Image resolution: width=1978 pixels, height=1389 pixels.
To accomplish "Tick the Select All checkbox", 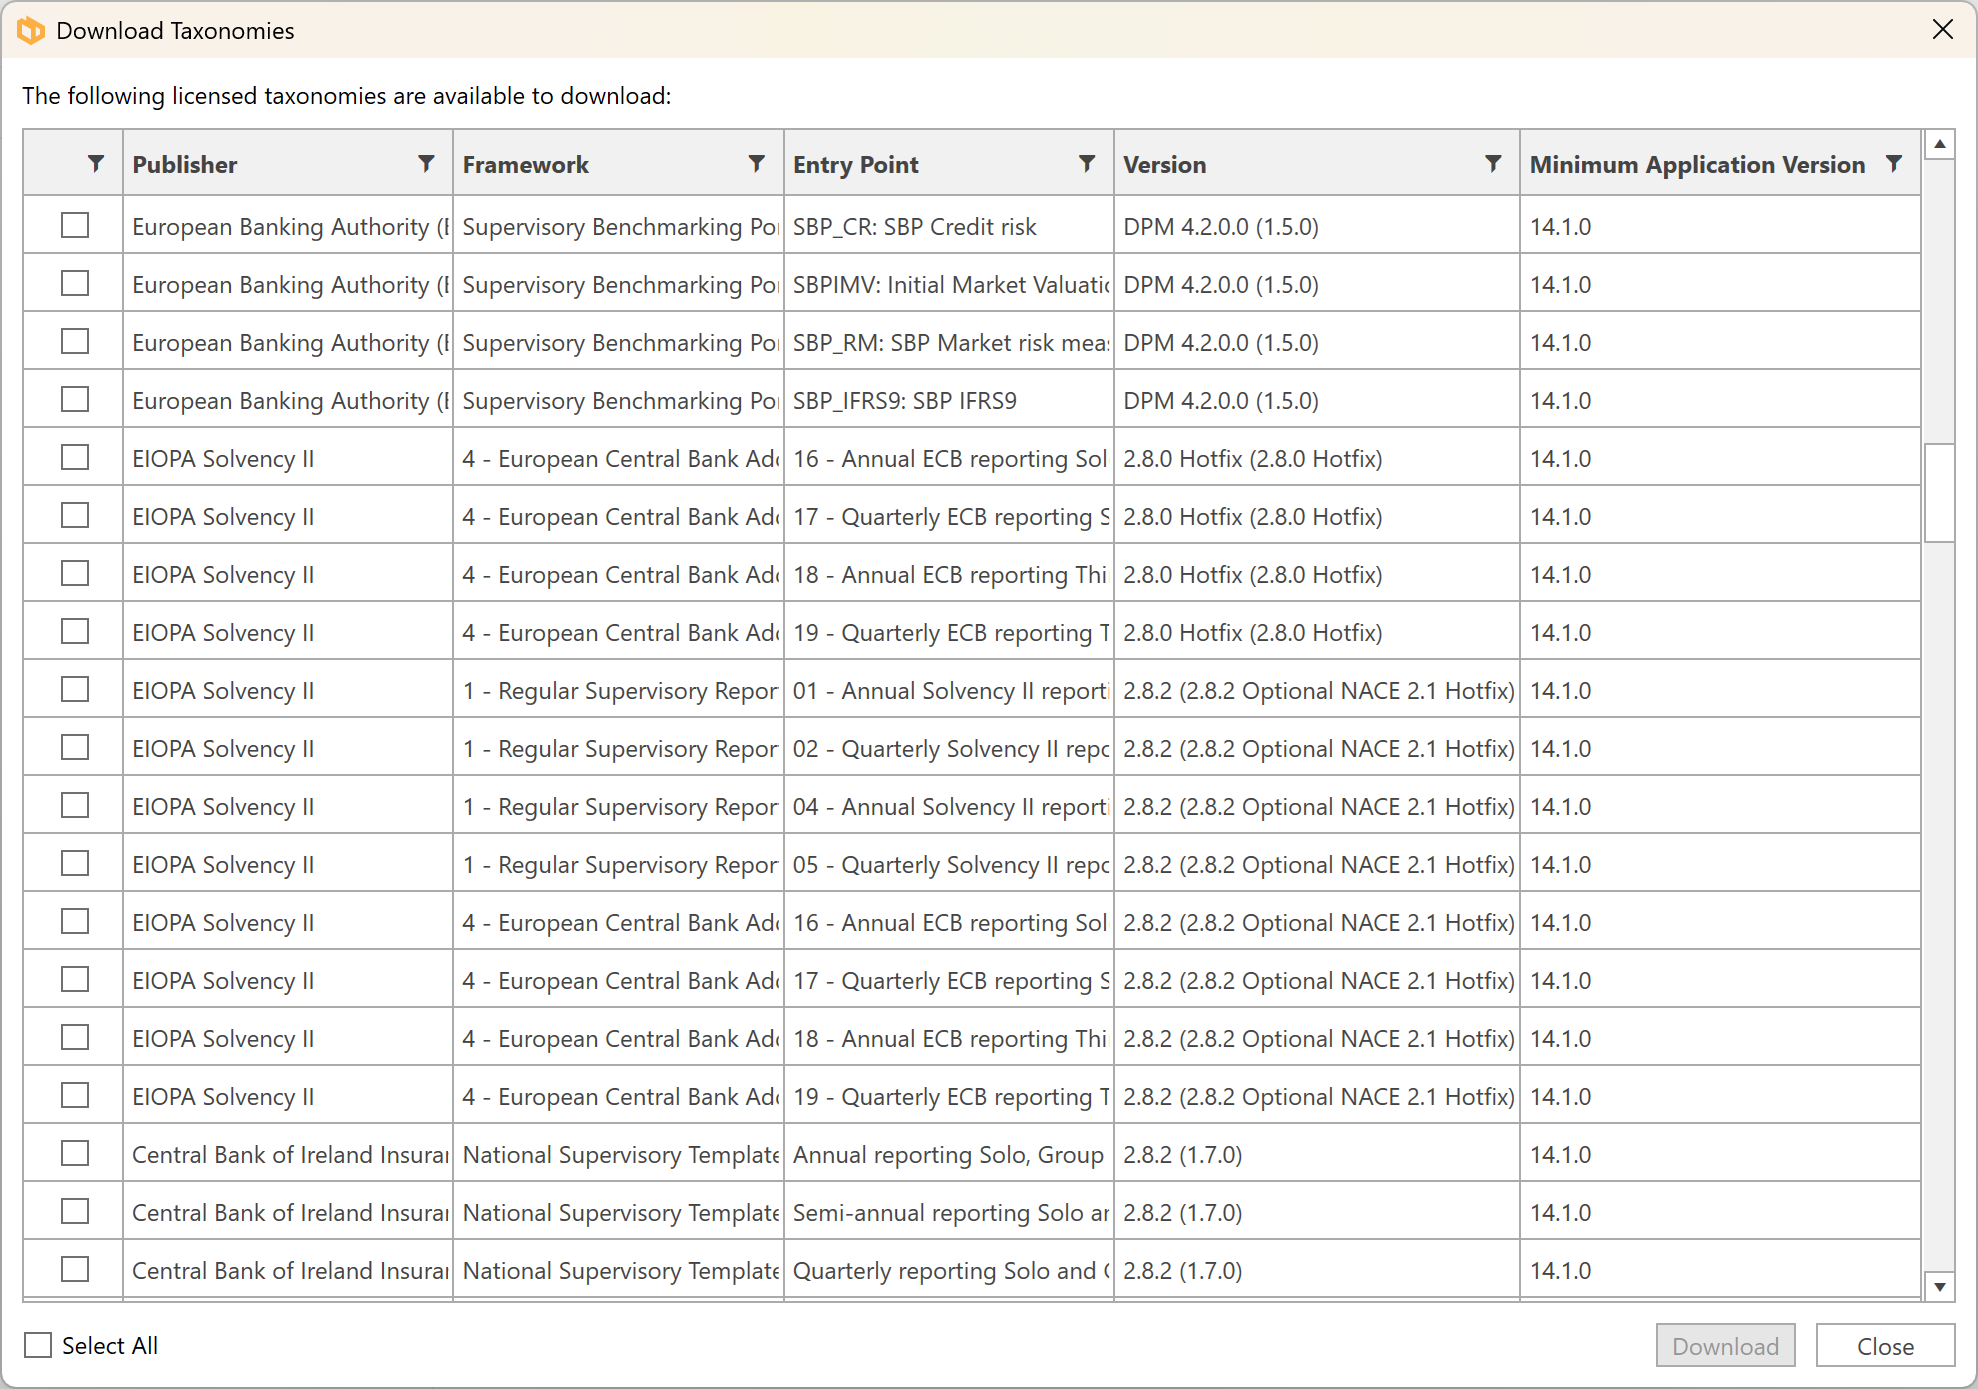I will (x=38, y=1345).
